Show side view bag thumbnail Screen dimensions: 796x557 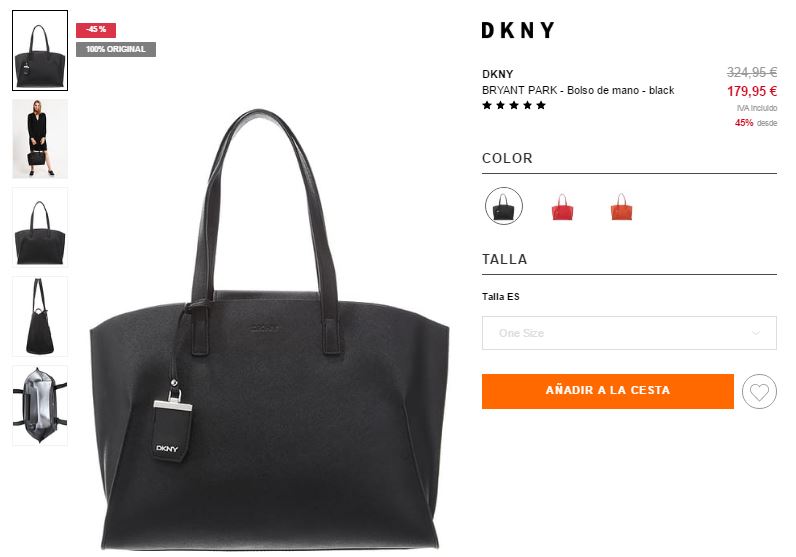(x=40, y=316)
